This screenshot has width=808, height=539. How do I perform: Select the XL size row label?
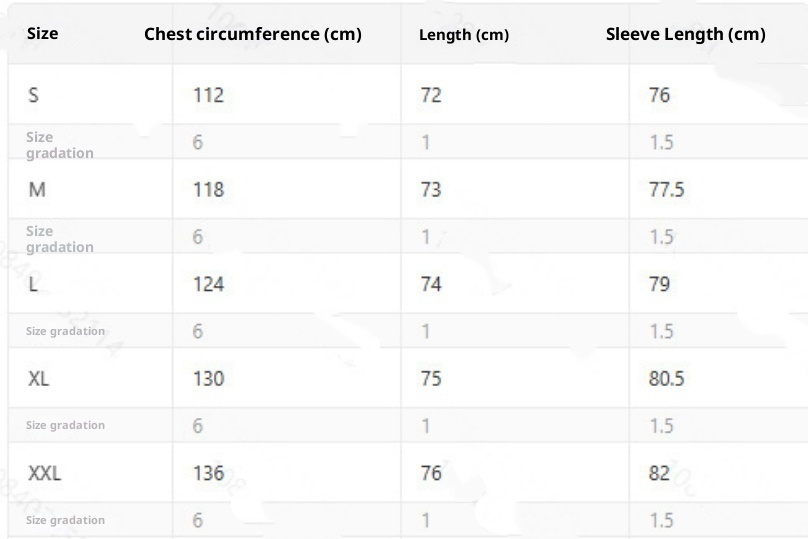40,378
